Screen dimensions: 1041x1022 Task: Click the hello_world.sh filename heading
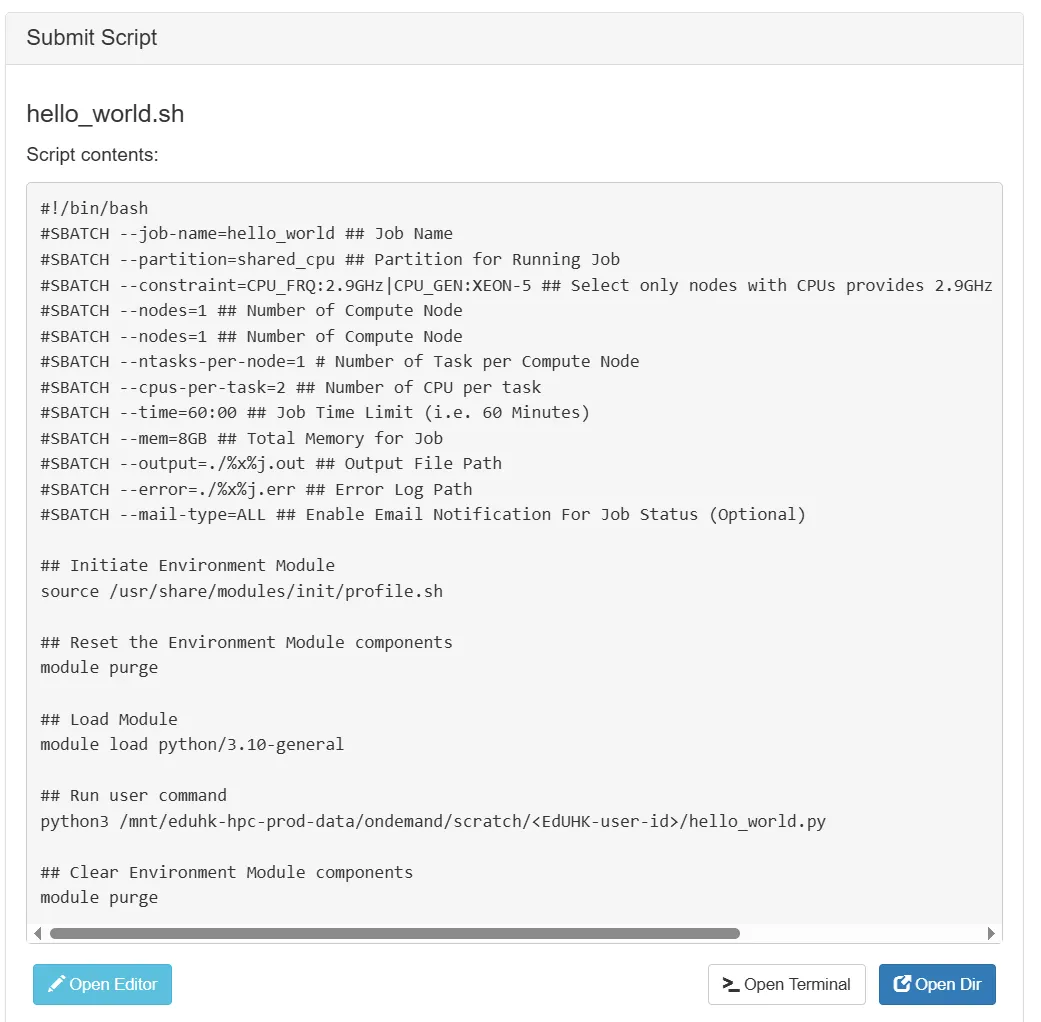pos(104,113)
